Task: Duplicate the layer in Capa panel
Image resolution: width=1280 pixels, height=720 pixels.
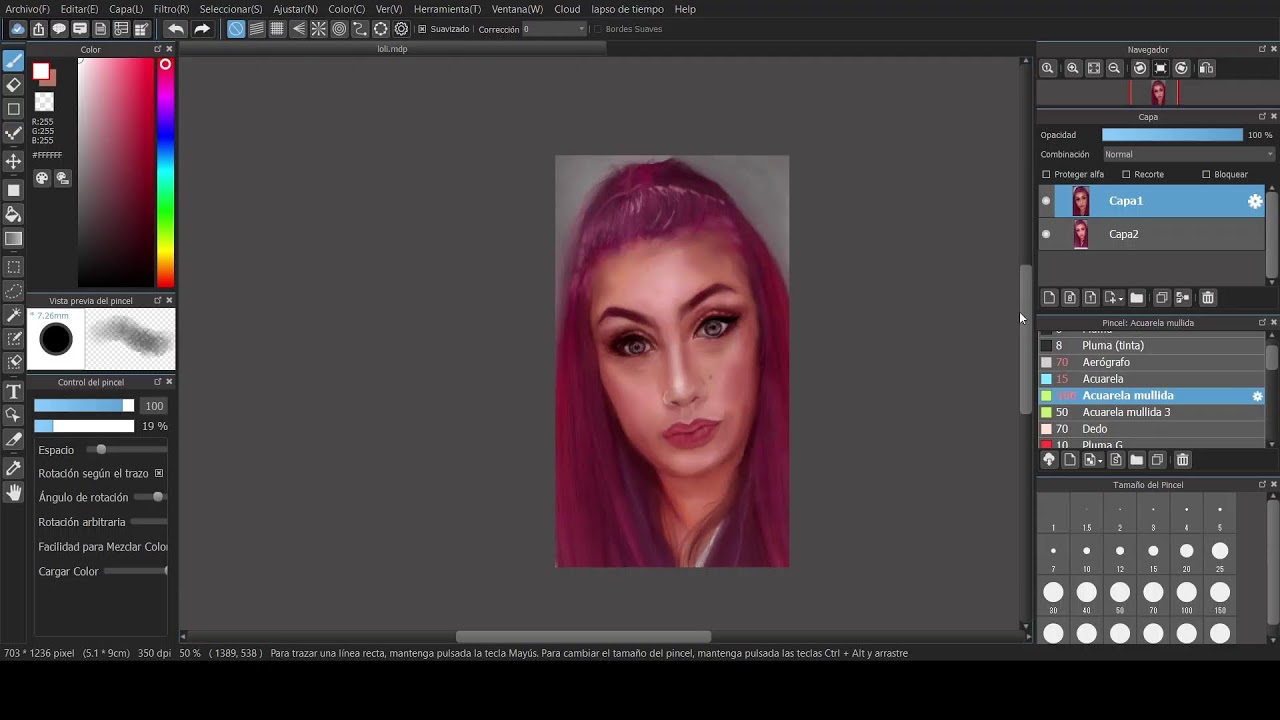Action: tap(1161, 298)
